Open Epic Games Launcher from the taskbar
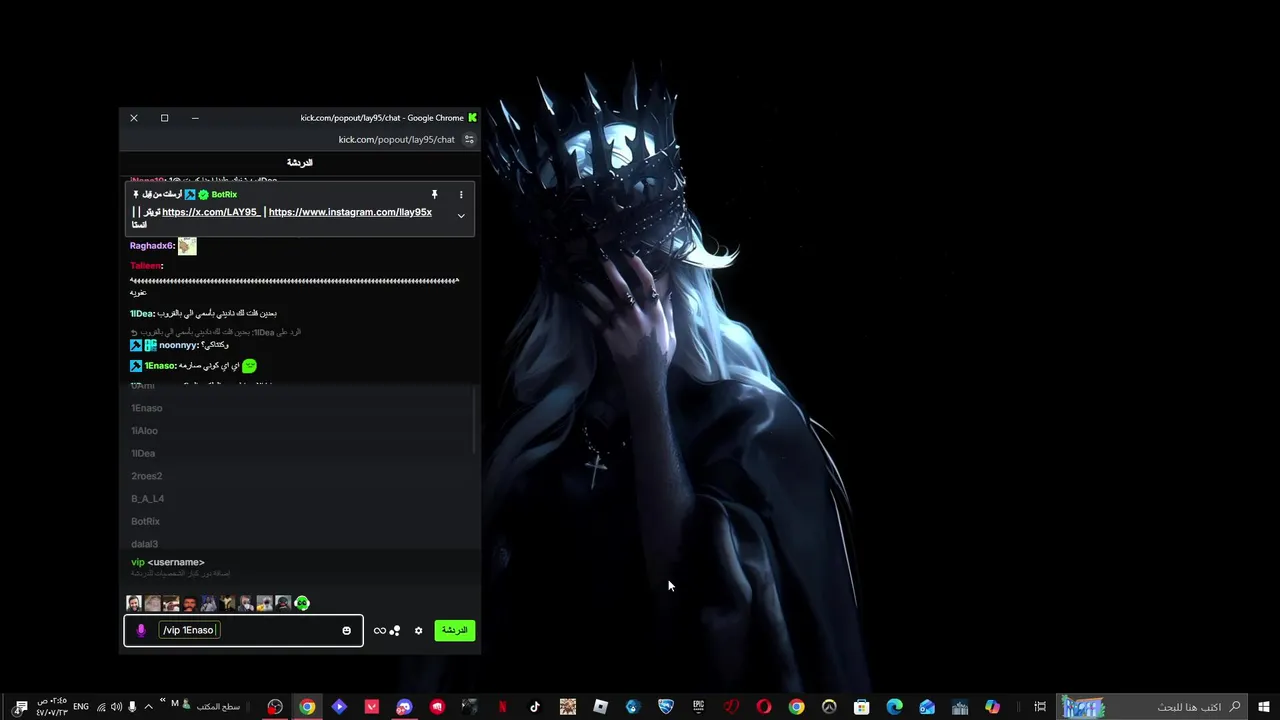The image size is (1280, 720). (x=698, y=707)
